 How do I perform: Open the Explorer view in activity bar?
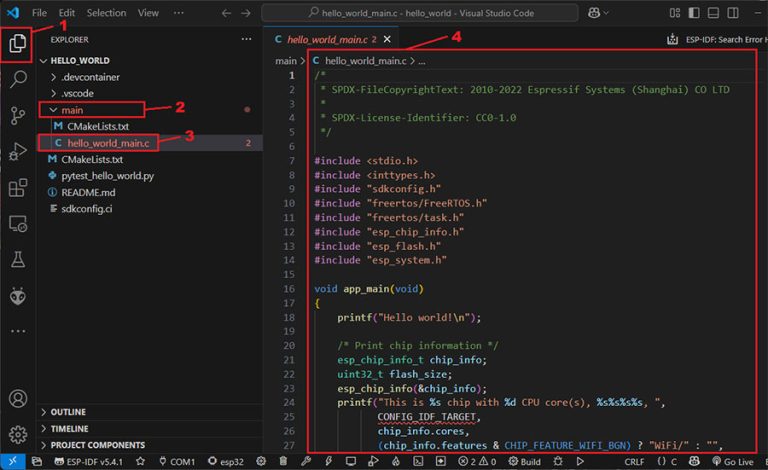(x=18, y=44)
